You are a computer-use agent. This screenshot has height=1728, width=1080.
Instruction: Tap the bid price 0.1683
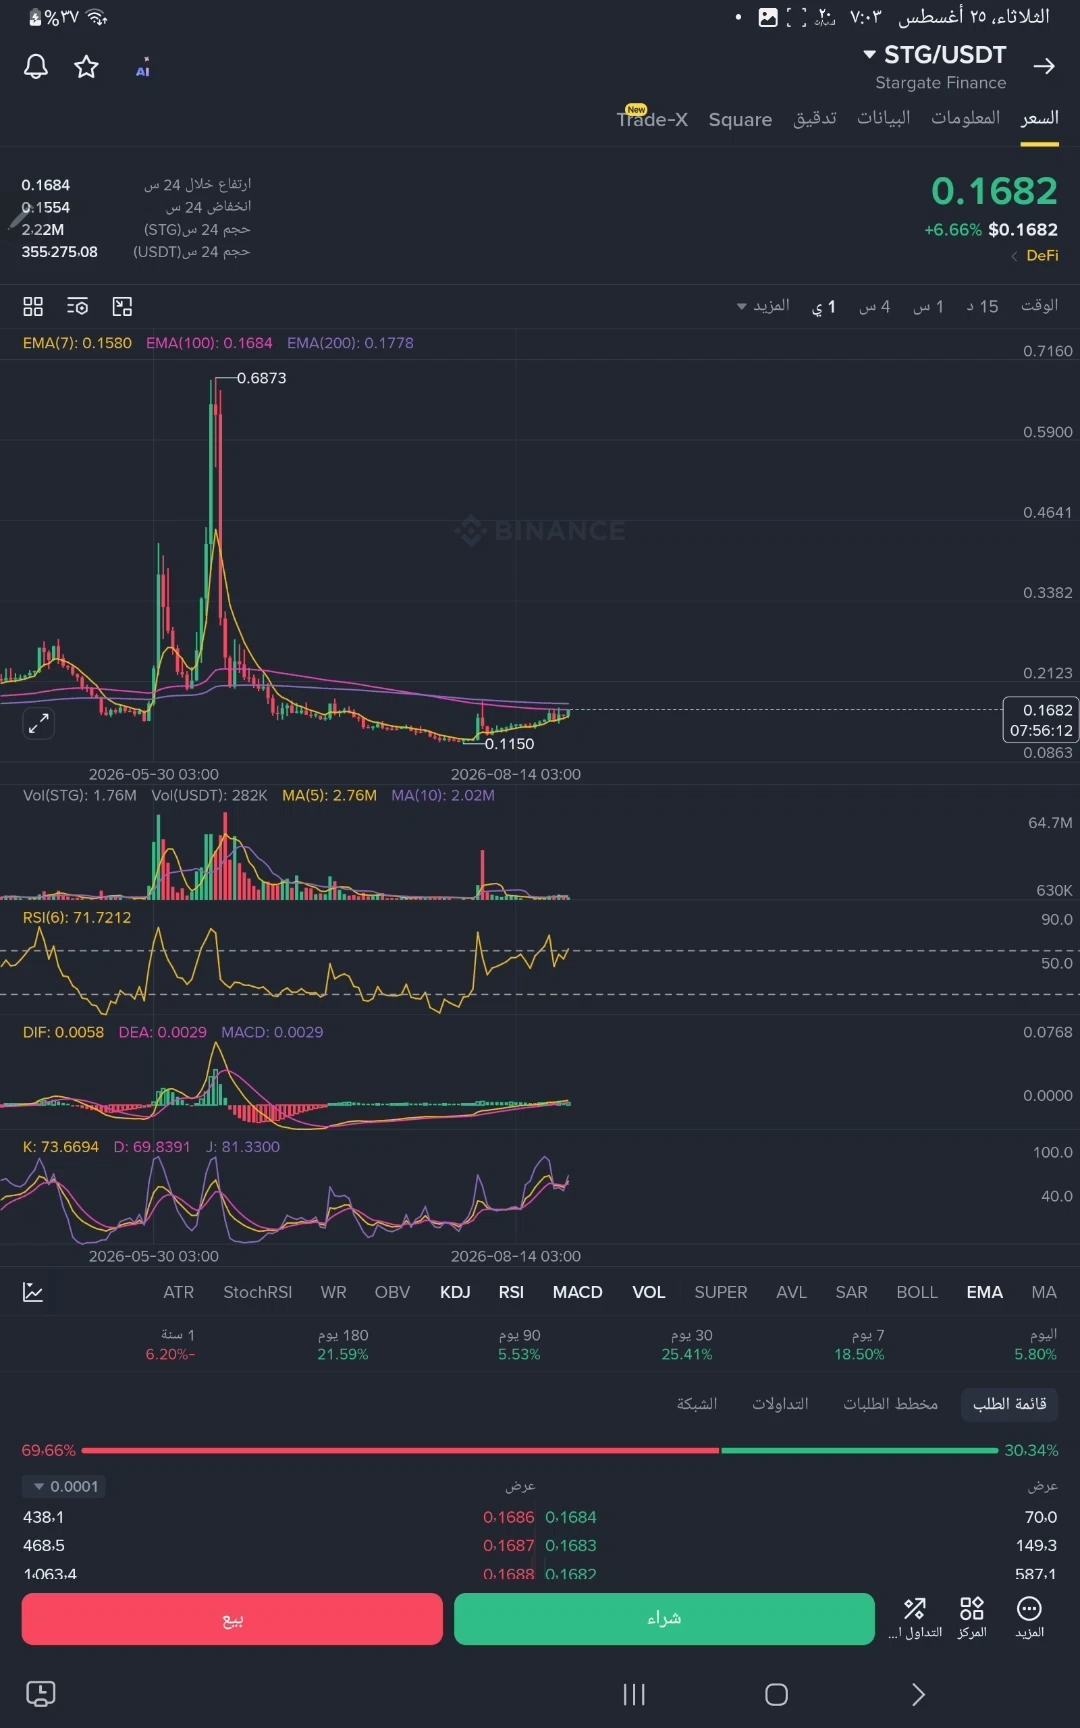[571, 1545]
